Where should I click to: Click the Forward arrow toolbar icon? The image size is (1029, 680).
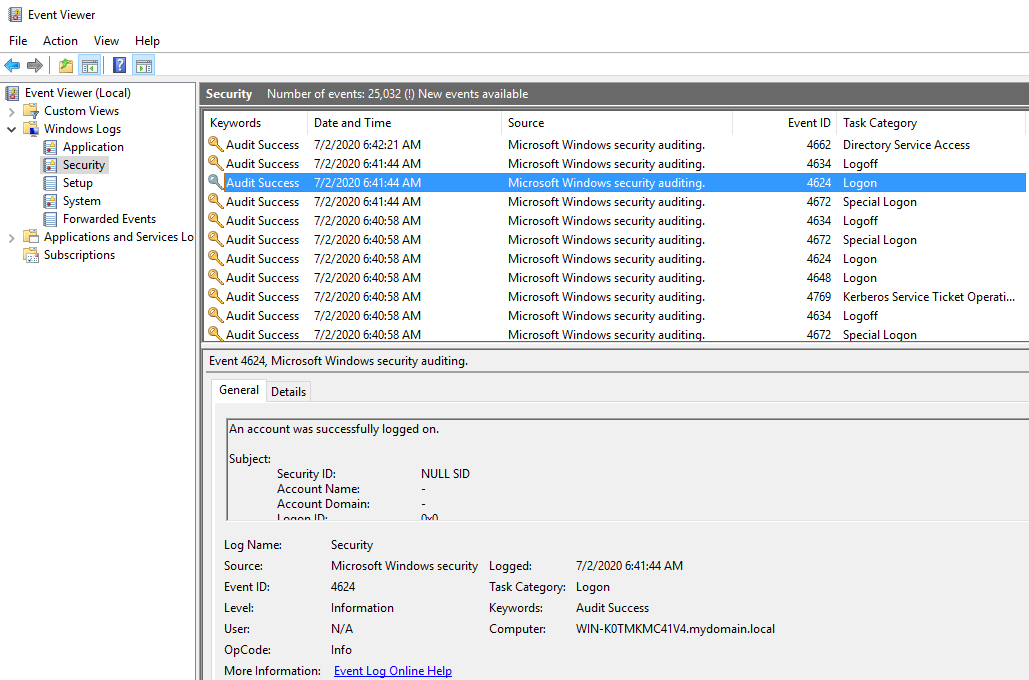pos(35,66)
